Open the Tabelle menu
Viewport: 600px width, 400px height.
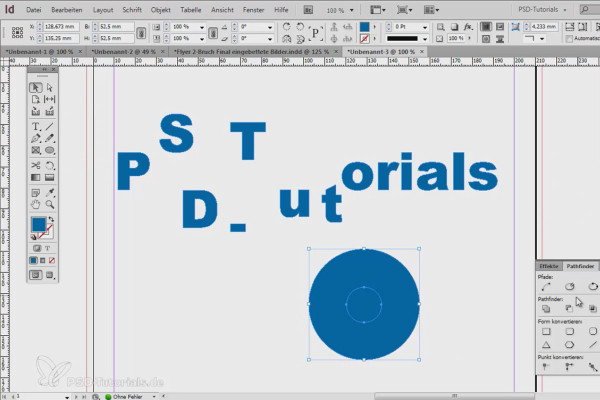(x=191, y=10)
